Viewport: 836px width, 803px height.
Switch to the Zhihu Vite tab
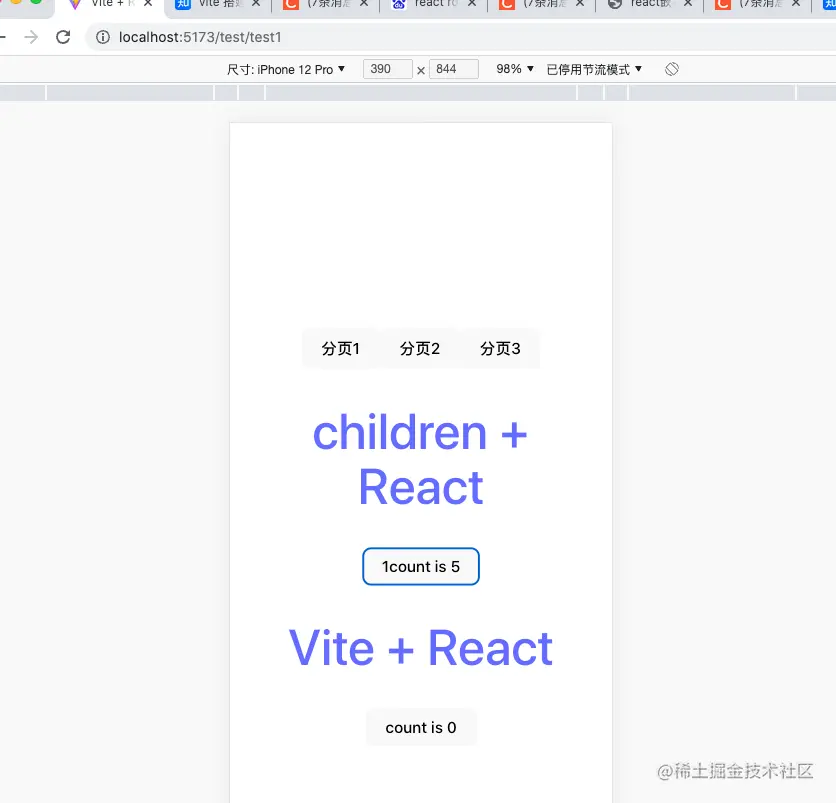(217, 4)
